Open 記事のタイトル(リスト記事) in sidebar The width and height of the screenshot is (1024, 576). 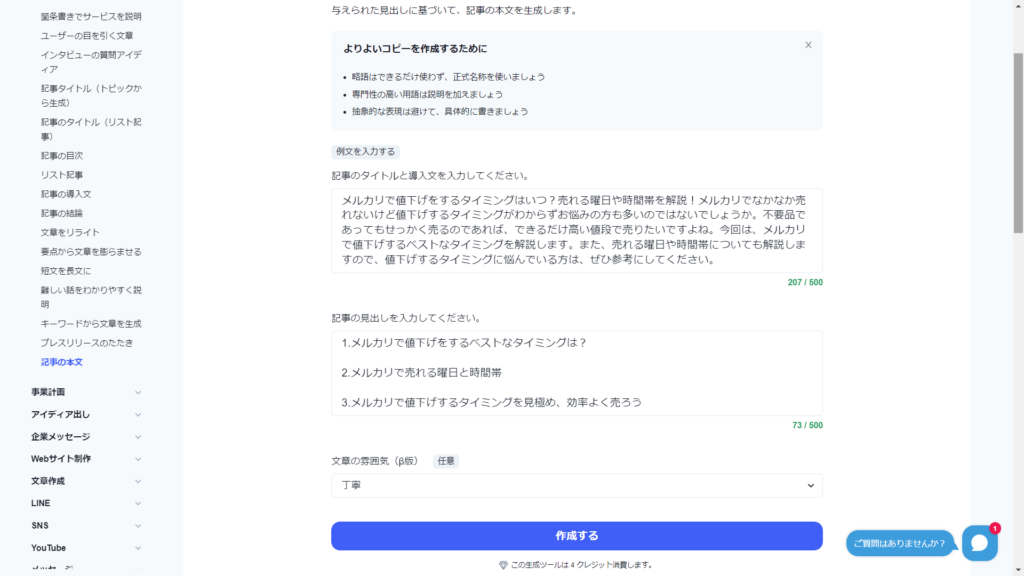click(91, 129)
